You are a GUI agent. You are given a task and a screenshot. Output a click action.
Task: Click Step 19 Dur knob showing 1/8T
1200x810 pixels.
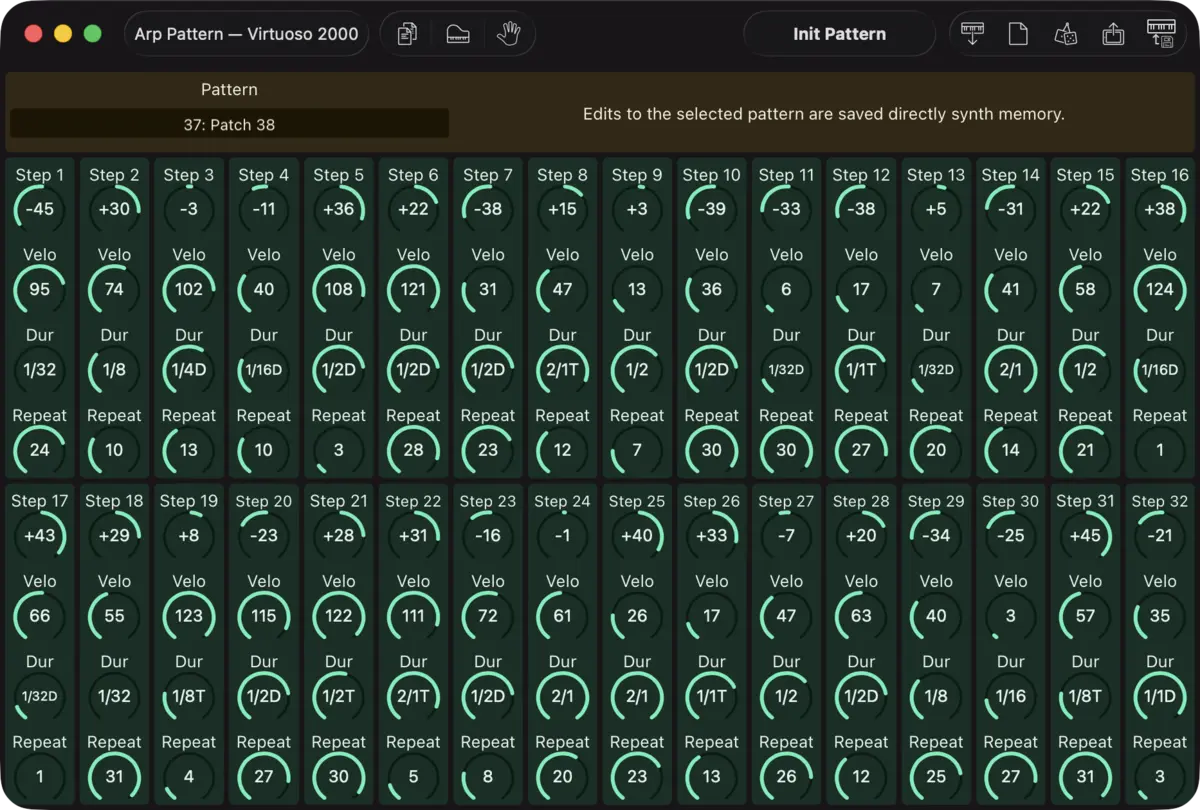point(189,696)
